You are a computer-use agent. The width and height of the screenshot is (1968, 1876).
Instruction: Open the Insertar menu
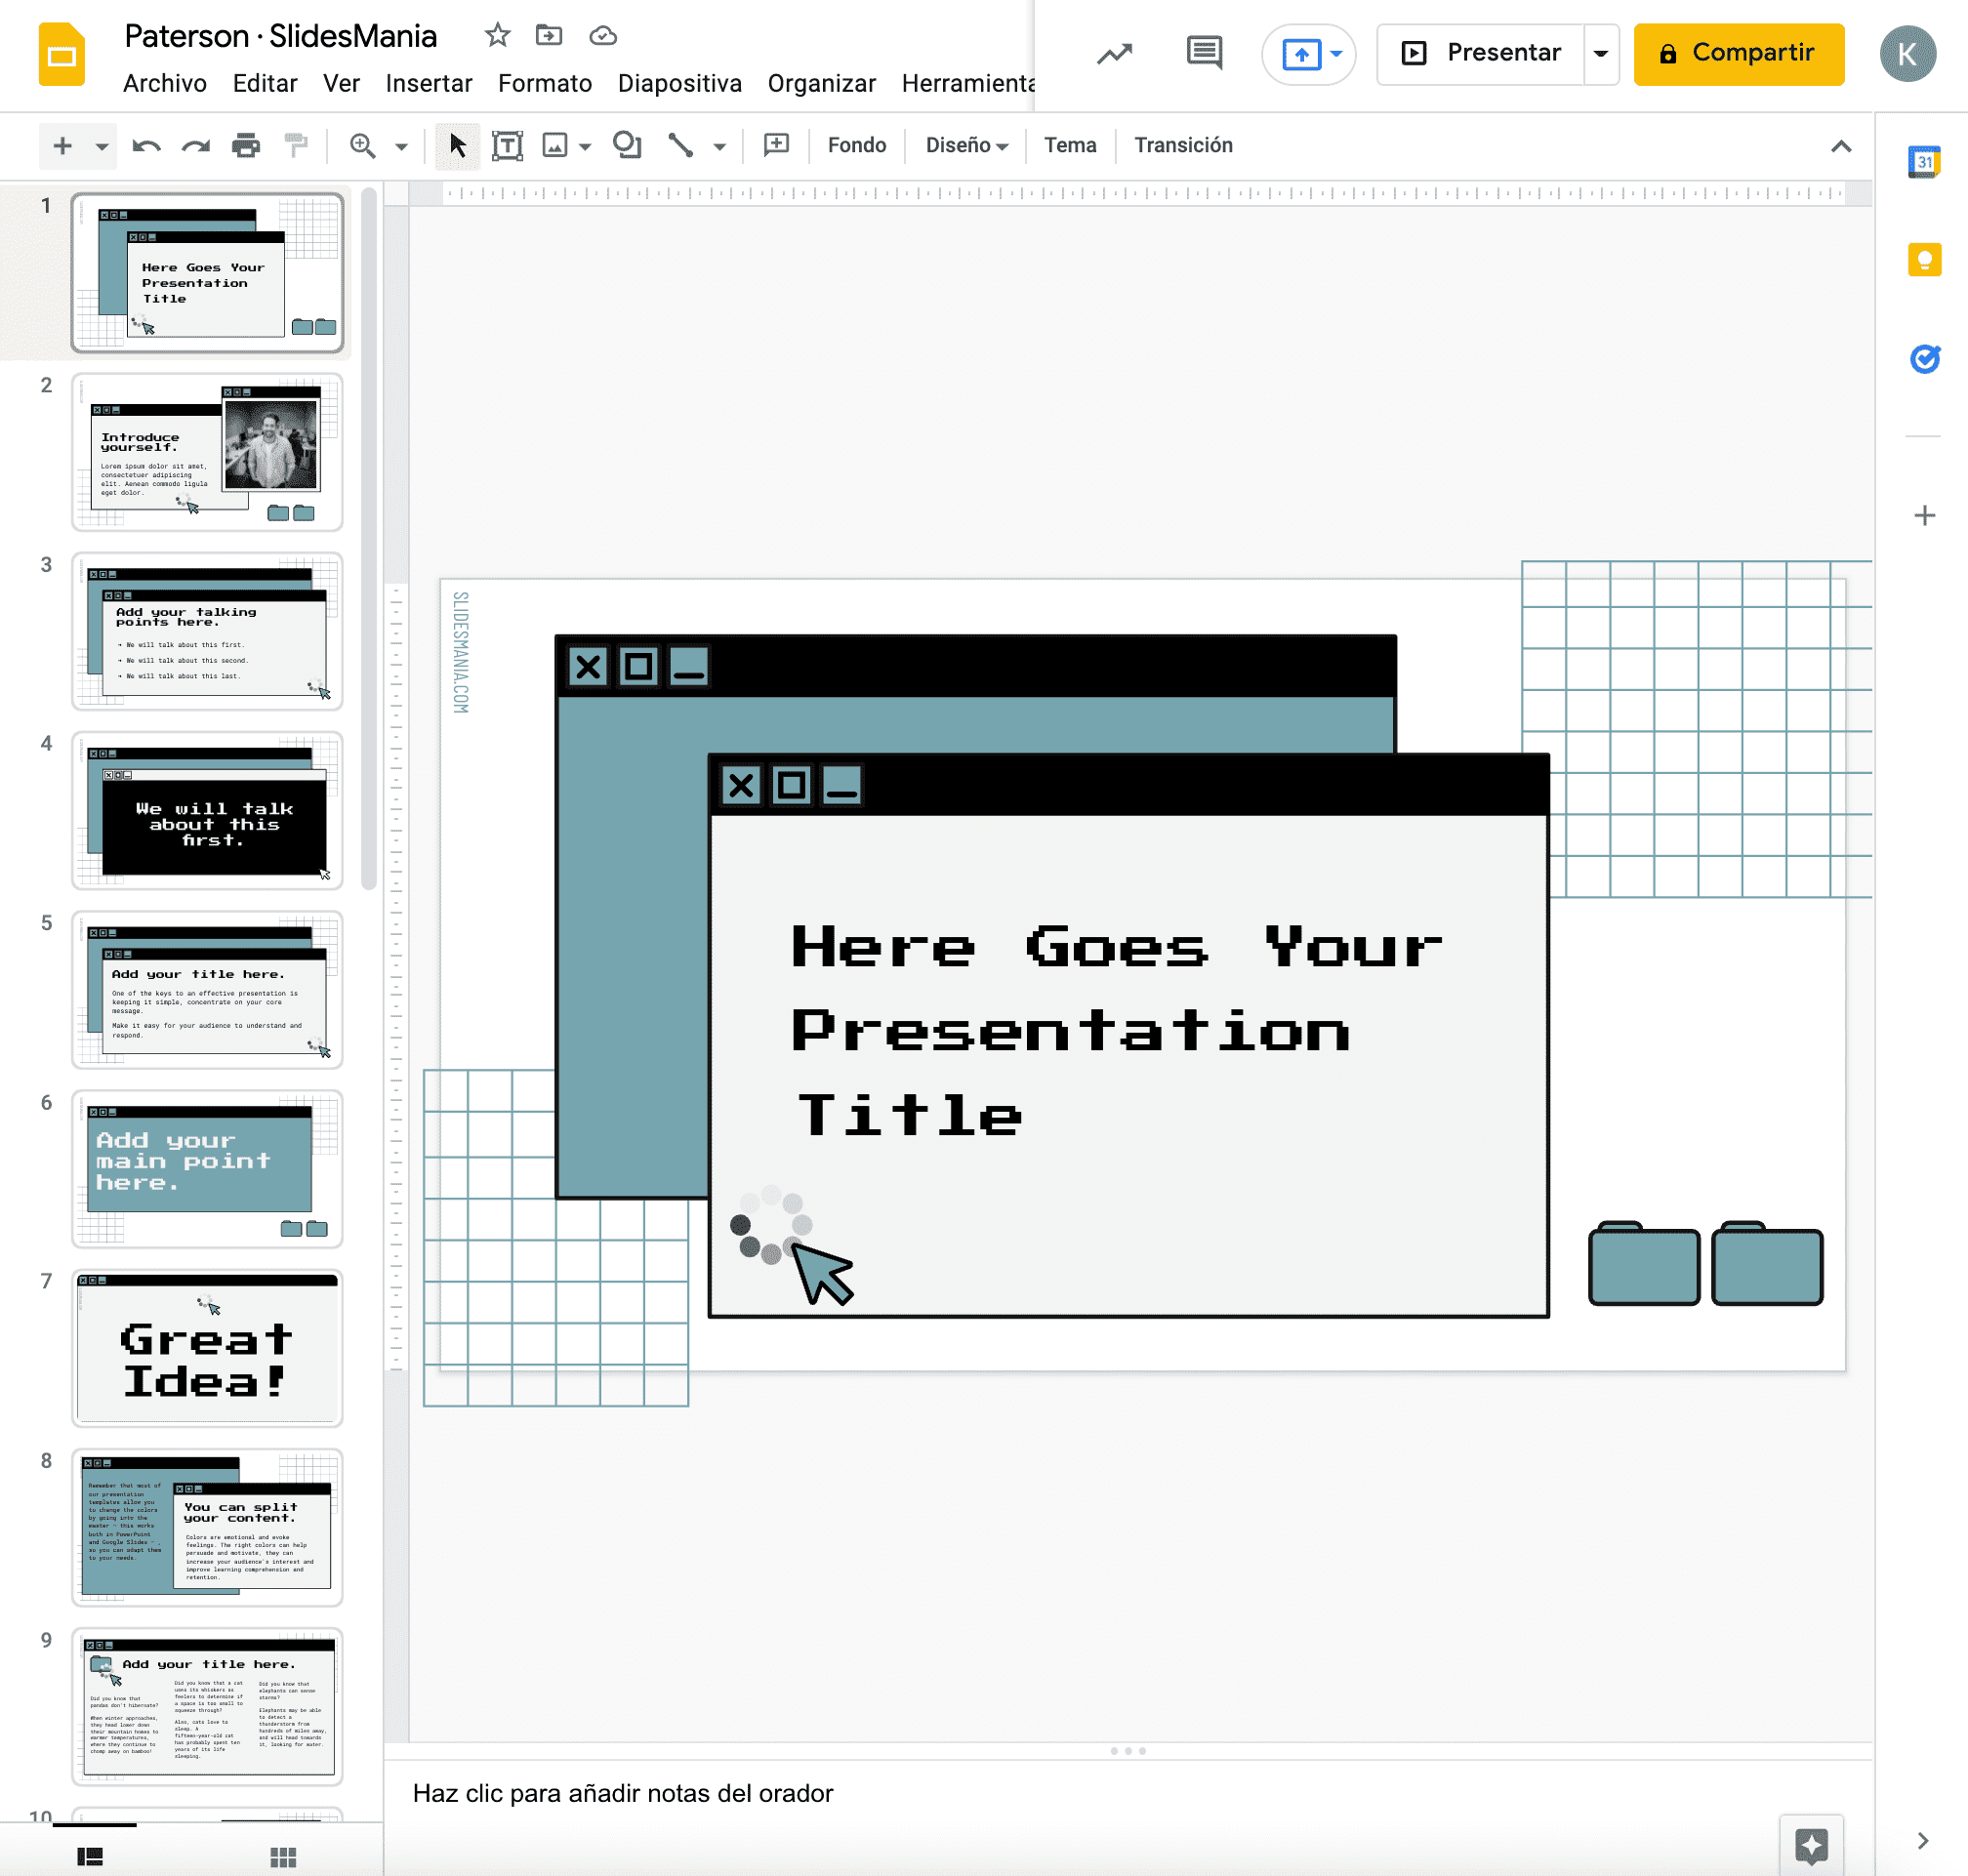[x=428, y=84]
